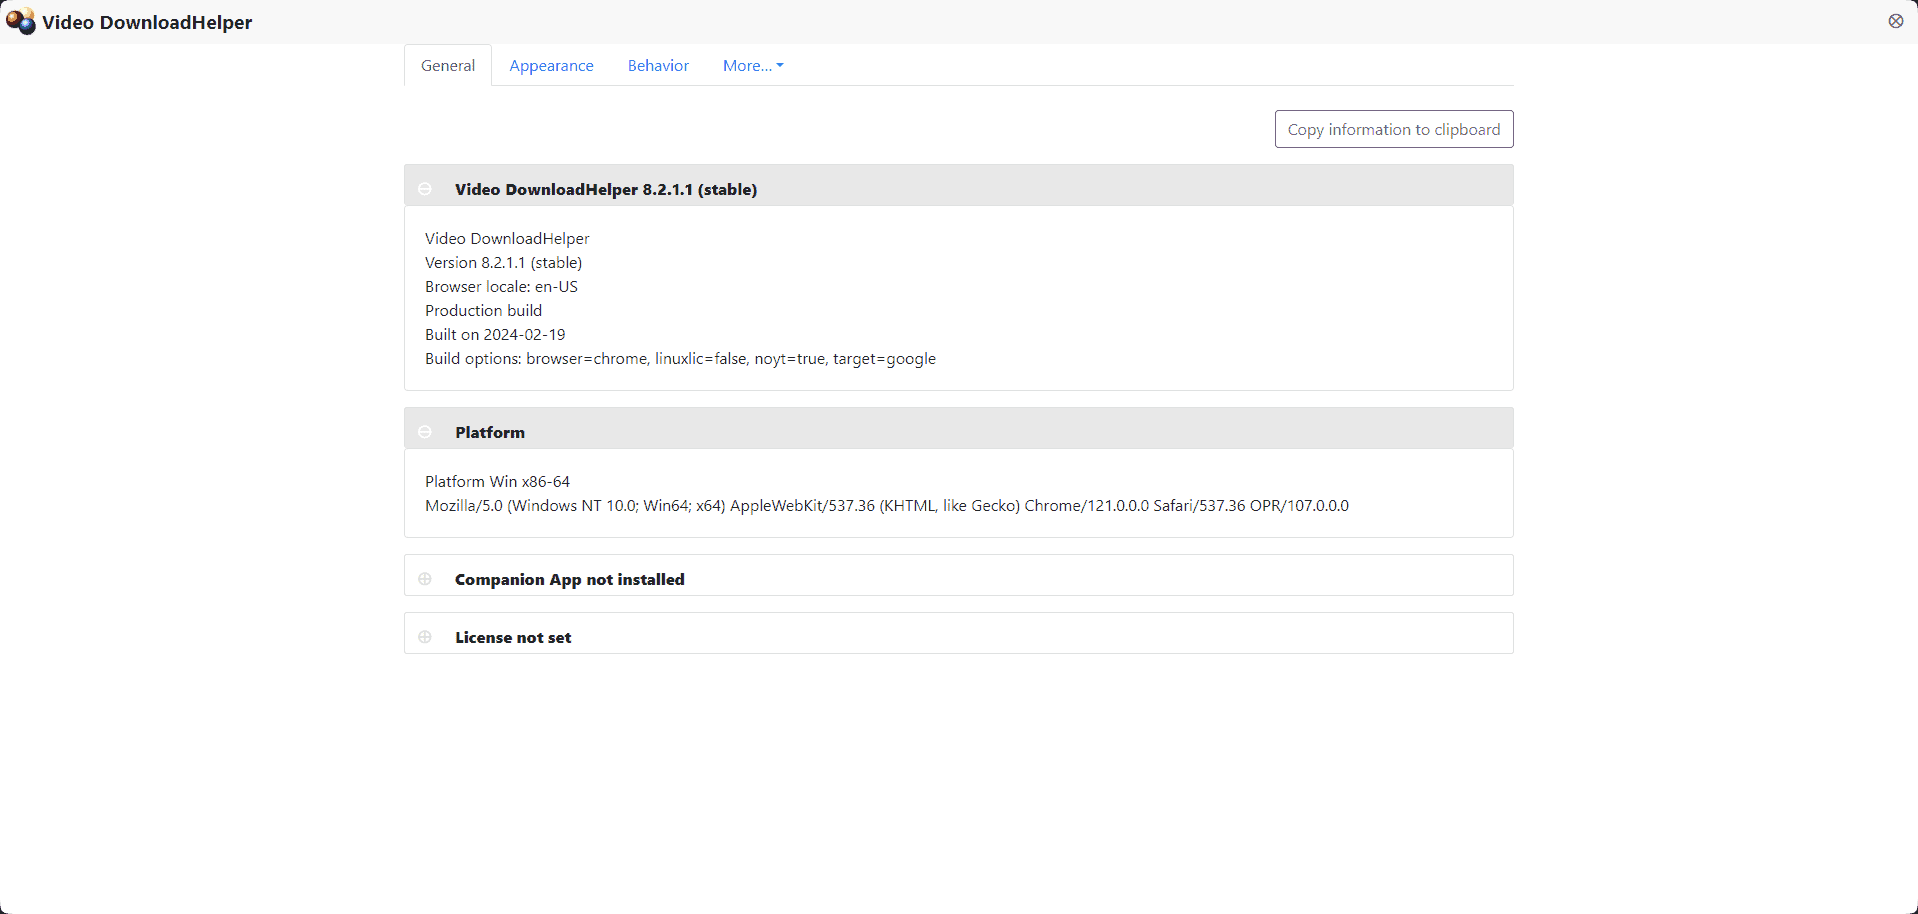The width and height of the screenshot is (1918, 914).
Task: Click the Built on 2024-02-19 text line
Action: (x=495, y=334)
